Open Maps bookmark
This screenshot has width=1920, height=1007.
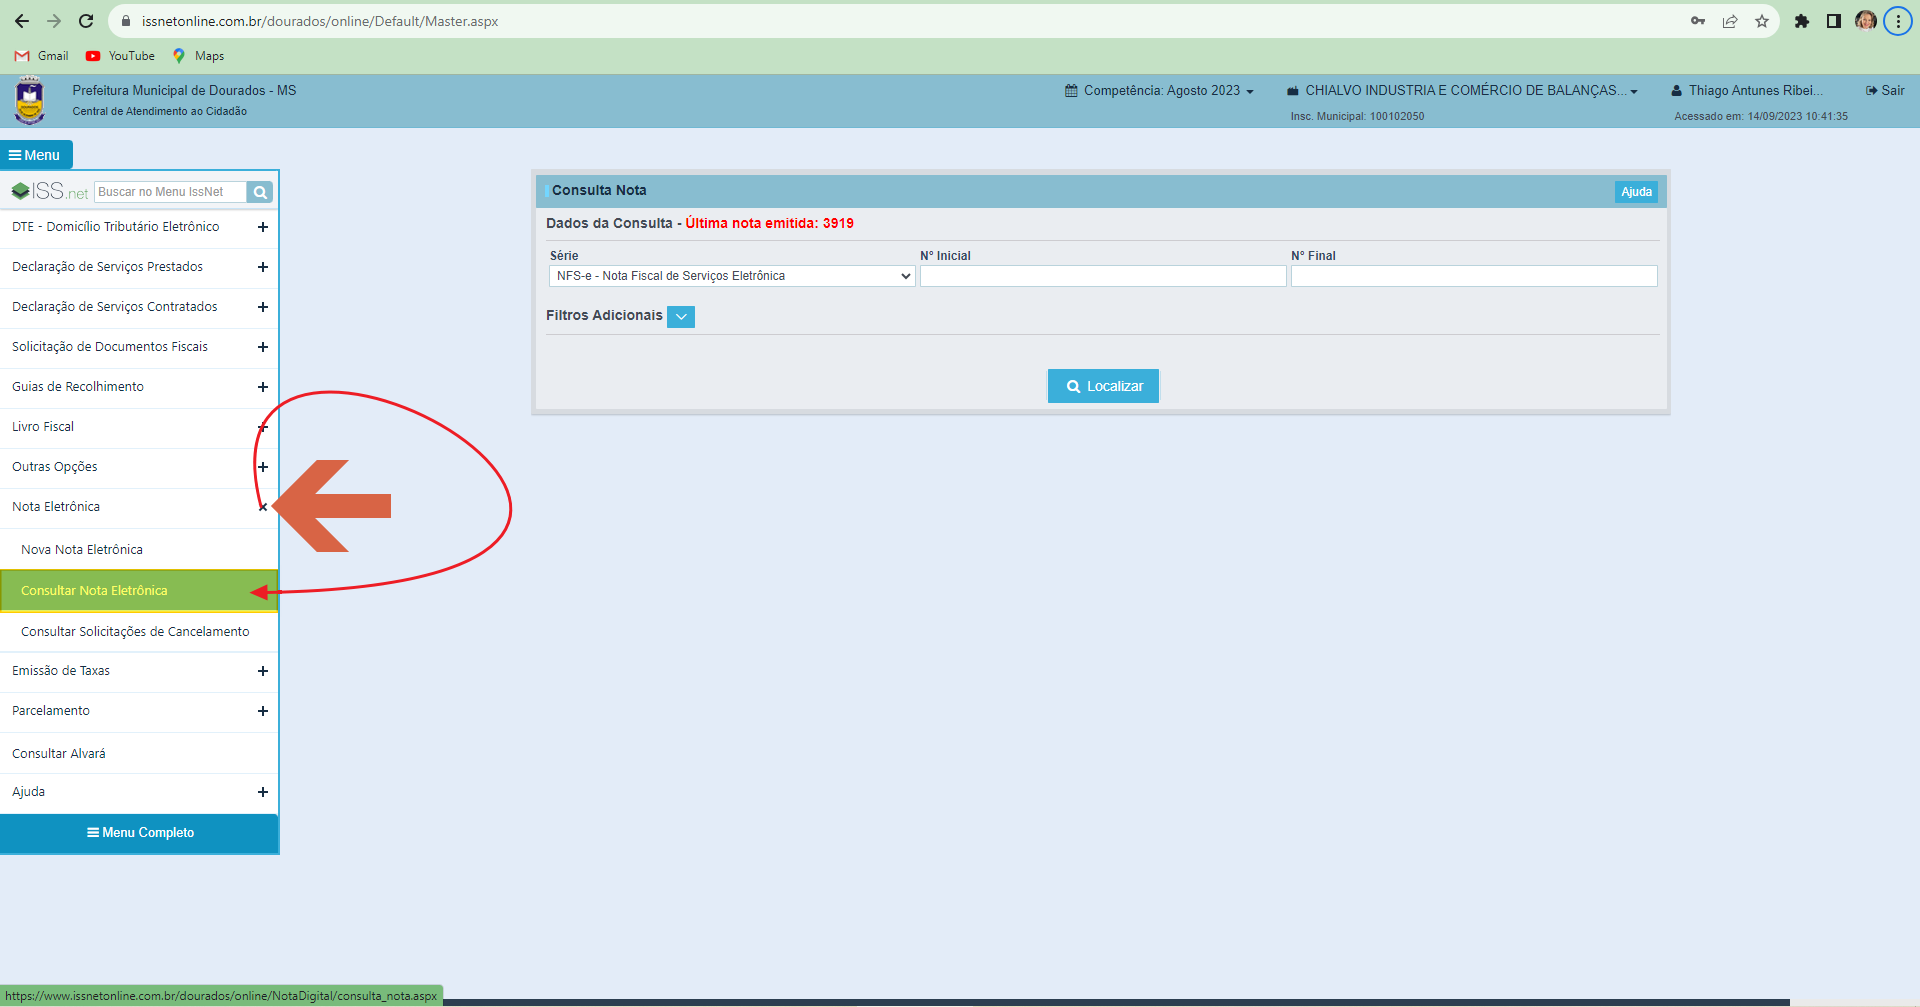(x=198, y=56)
